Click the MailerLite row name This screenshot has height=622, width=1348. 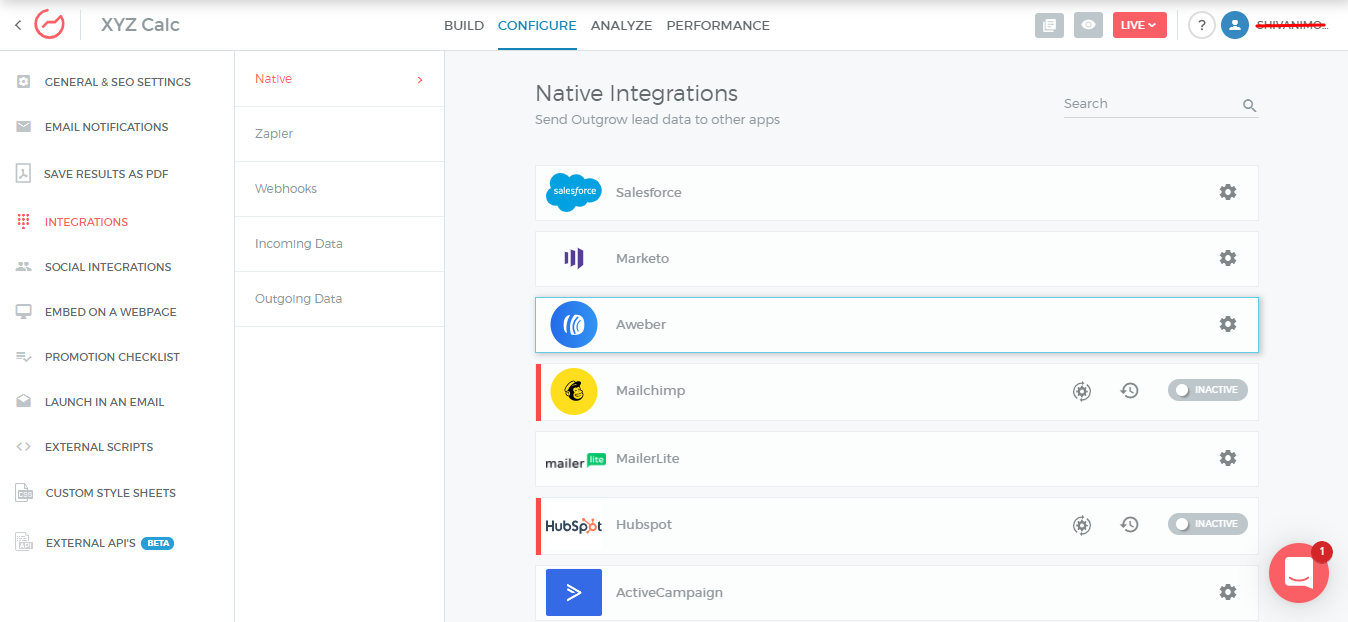click(648, 458)
